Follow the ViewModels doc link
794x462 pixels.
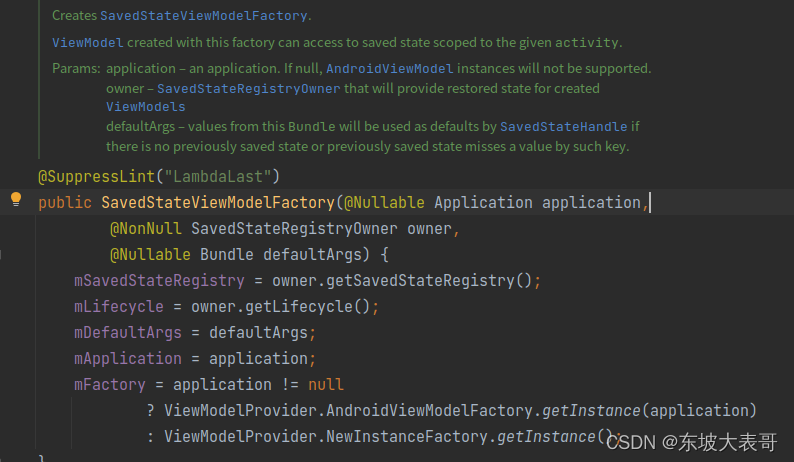click(x=146, y=107)
